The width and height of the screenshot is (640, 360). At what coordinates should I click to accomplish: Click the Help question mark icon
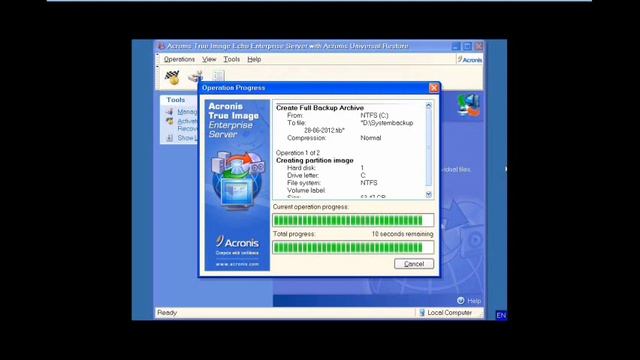coord(460,300)
